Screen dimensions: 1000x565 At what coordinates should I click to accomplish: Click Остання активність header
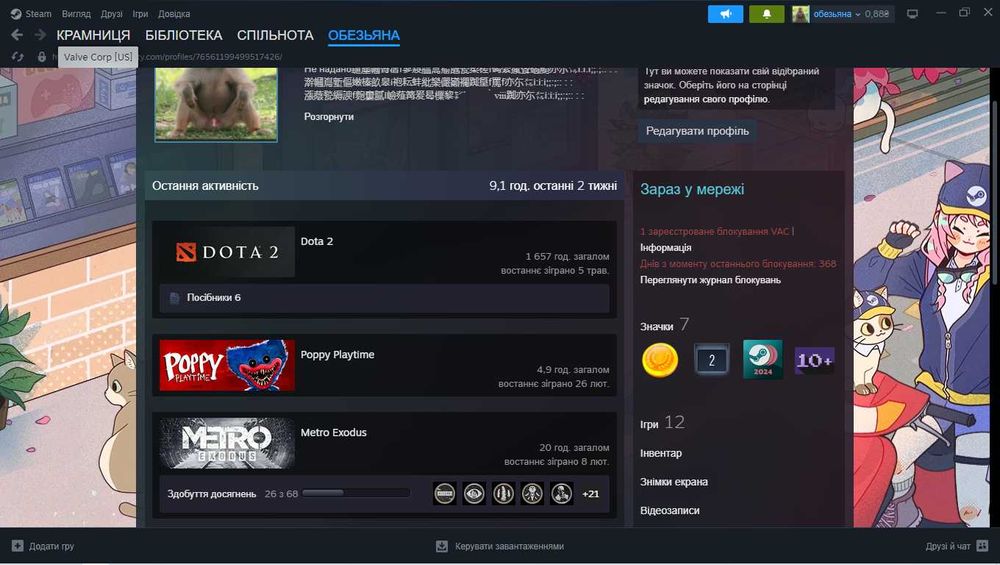205,186
